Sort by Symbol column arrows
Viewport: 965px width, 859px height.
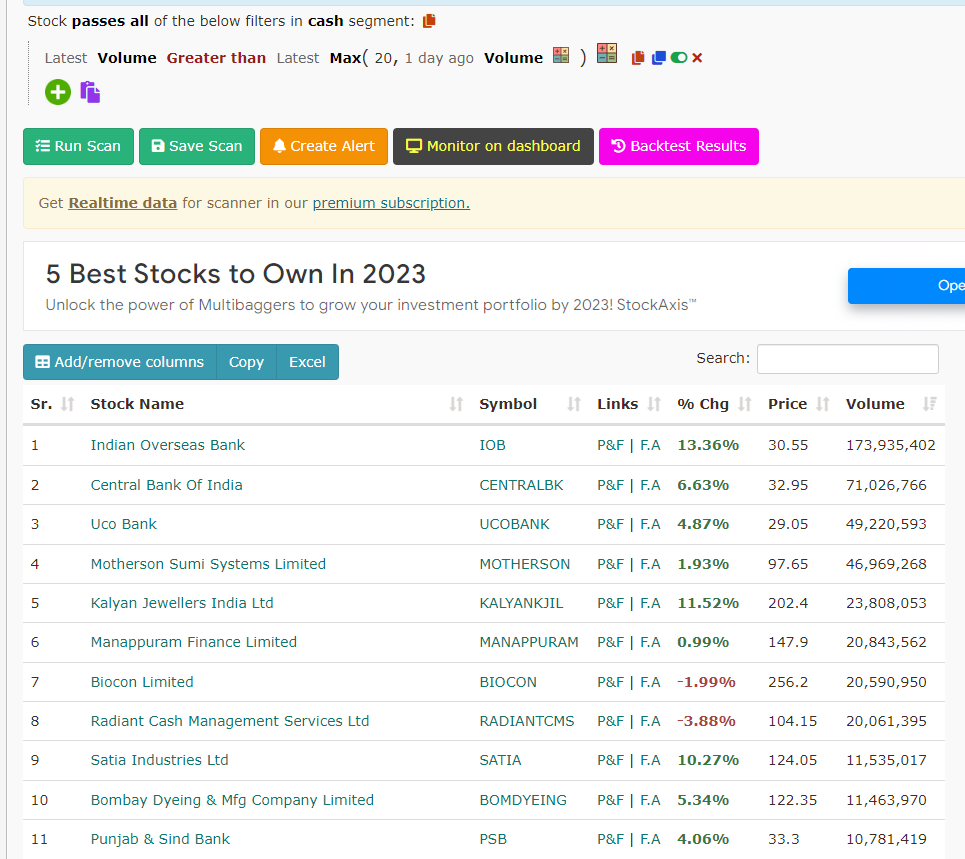pyautogui.click(x=574, y=404)
